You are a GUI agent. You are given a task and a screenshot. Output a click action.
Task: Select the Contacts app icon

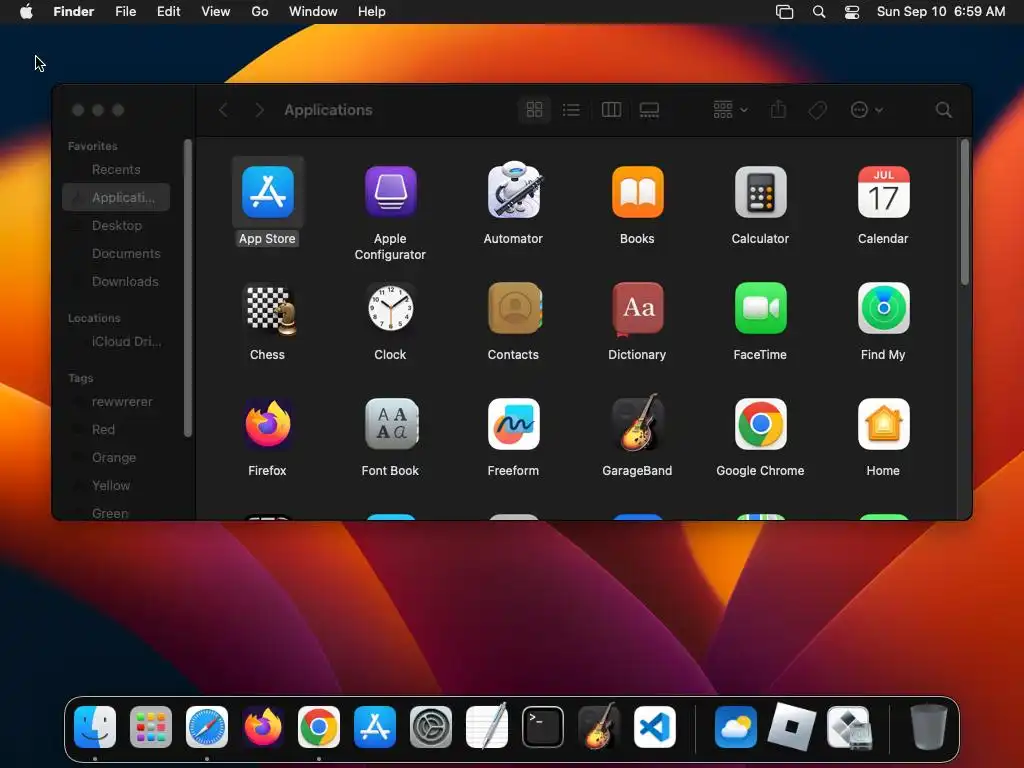[x=515, y=308]
